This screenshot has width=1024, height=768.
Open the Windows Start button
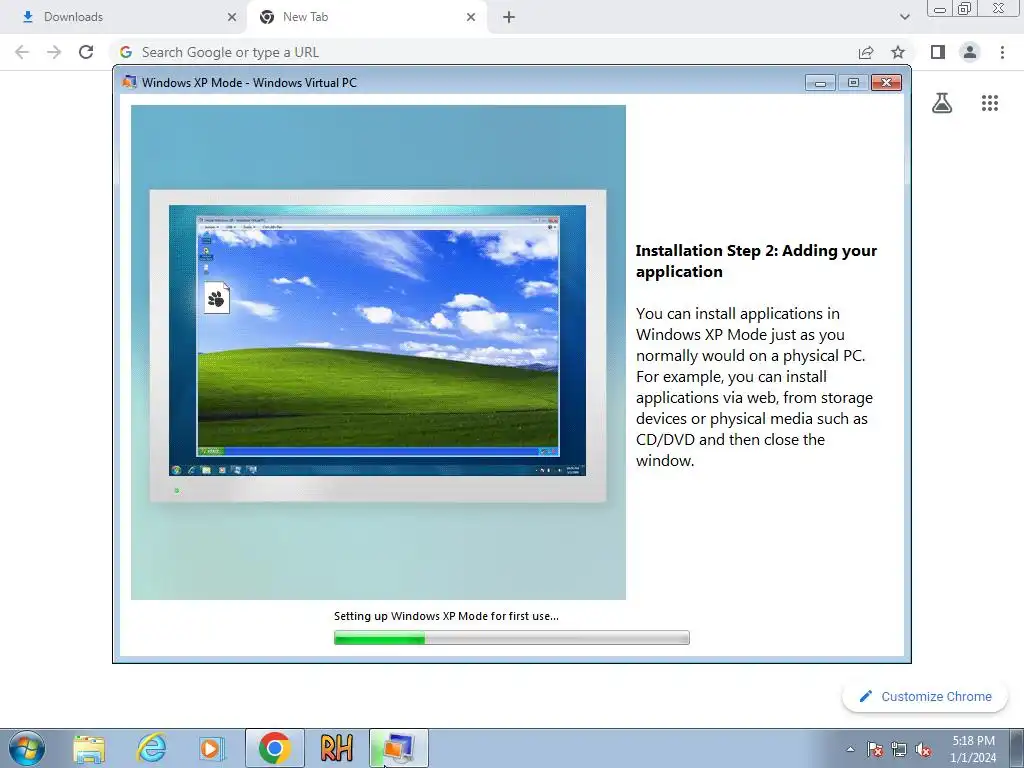point(27,748)
